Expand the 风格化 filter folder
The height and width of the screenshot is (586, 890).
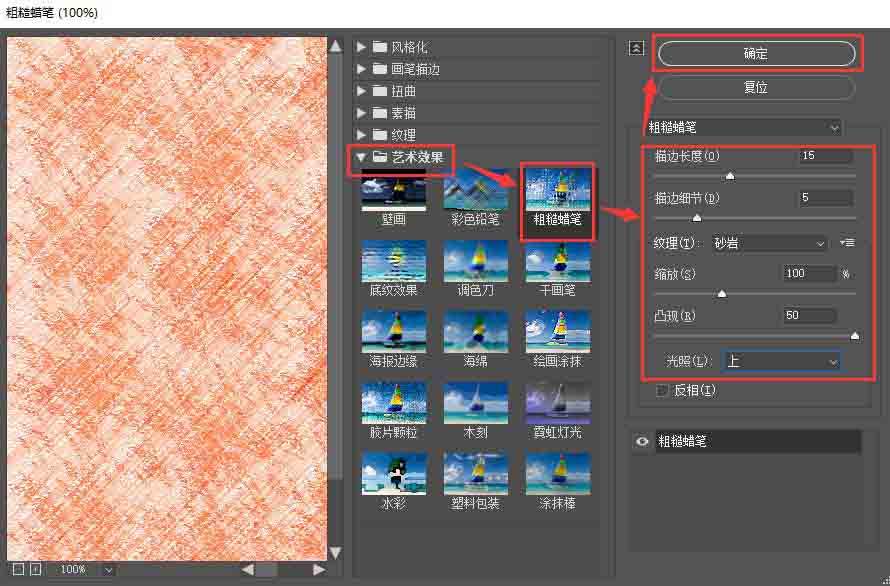(361, 47)
